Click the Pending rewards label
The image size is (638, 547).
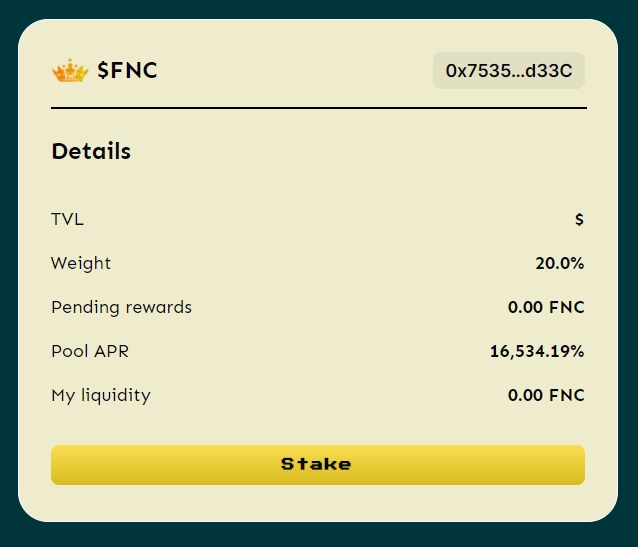click(x=121, y=307)
